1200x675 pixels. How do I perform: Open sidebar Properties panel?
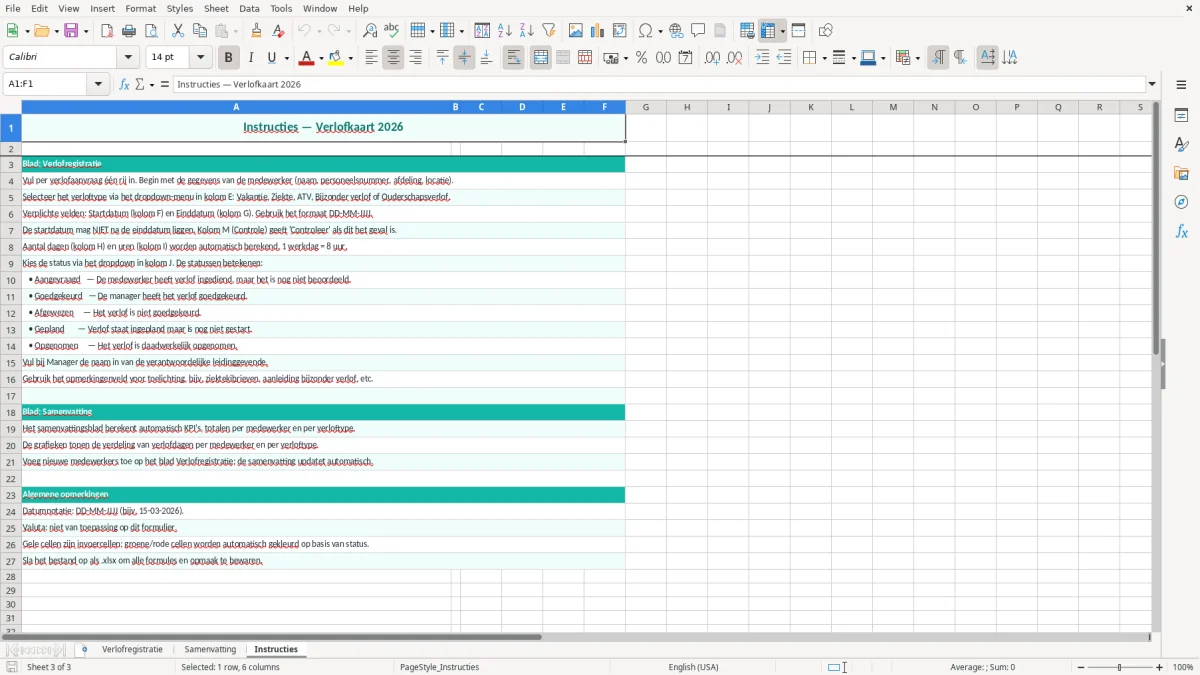pos(1181,115)
